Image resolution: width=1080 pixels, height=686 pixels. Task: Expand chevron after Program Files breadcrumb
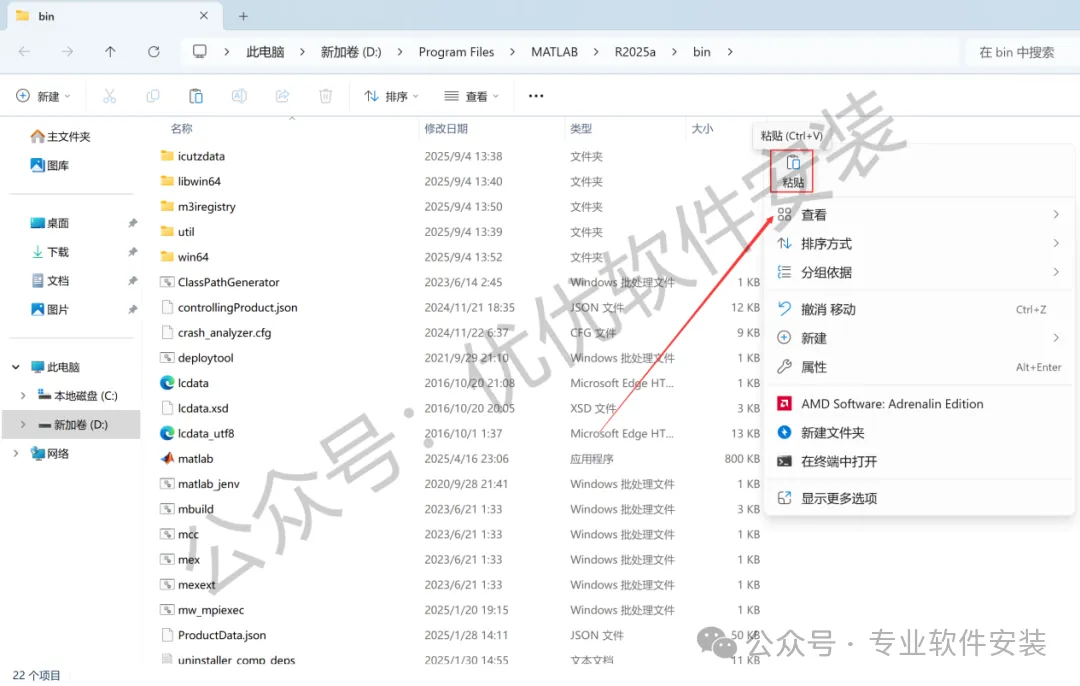coord(512,52)
